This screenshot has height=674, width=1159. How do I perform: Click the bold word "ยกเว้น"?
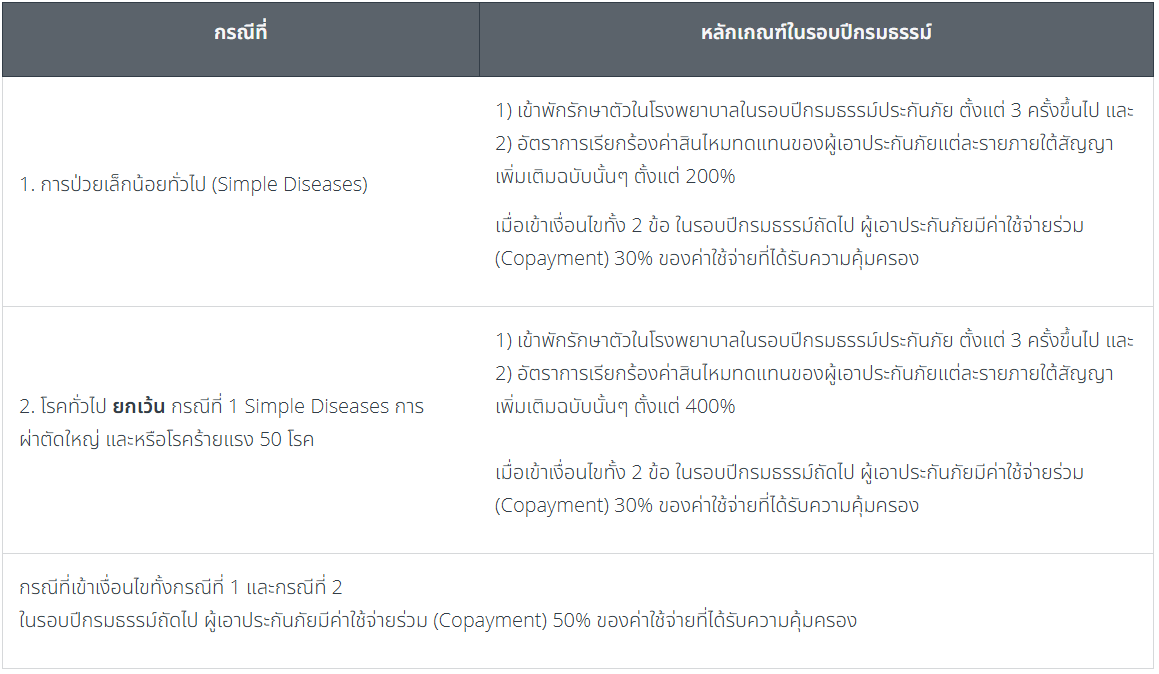(140, 407)
